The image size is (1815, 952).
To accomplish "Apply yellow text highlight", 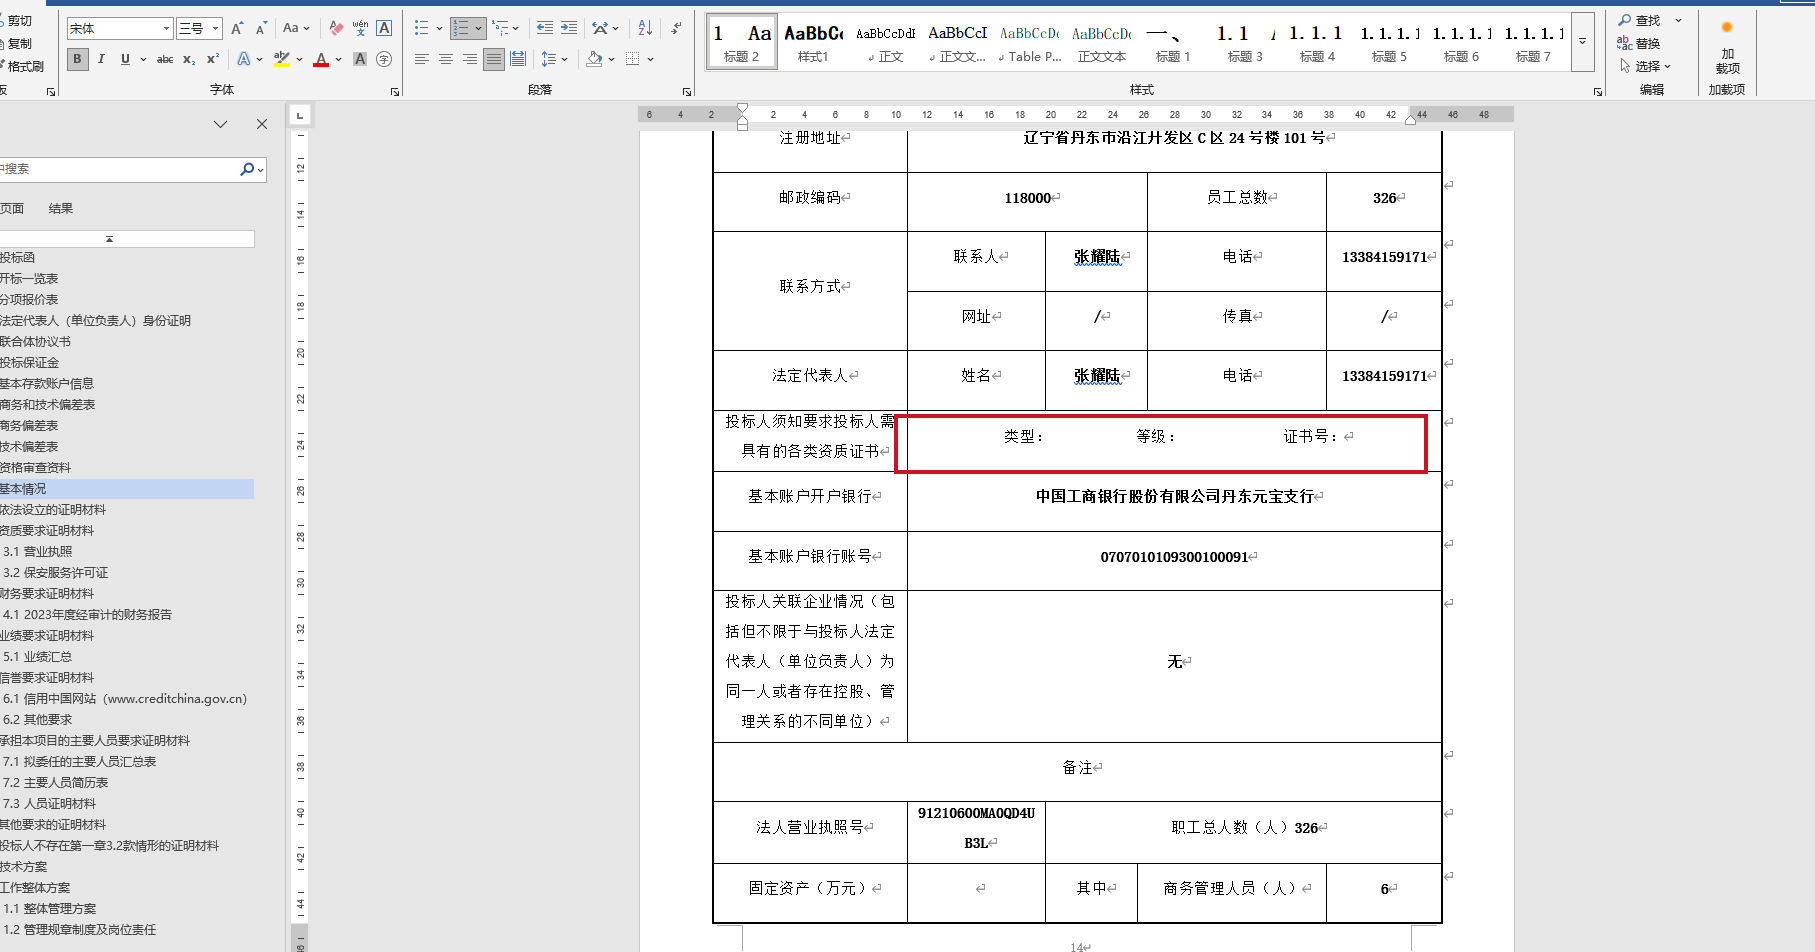I will pos(281,60).
